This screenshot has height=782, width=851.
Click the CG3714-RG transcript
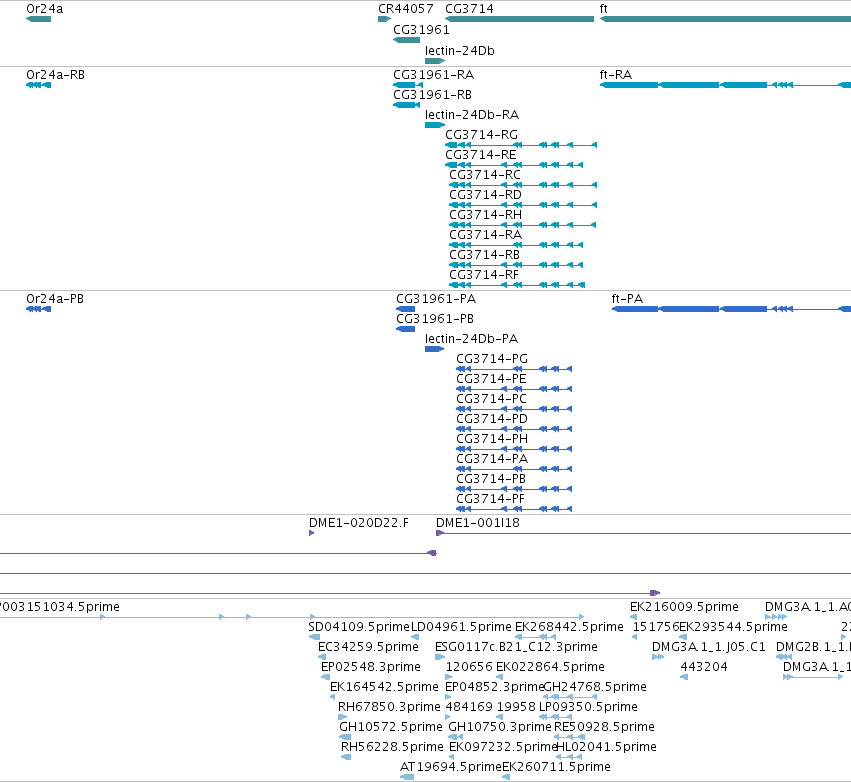[x=521, y=145]
